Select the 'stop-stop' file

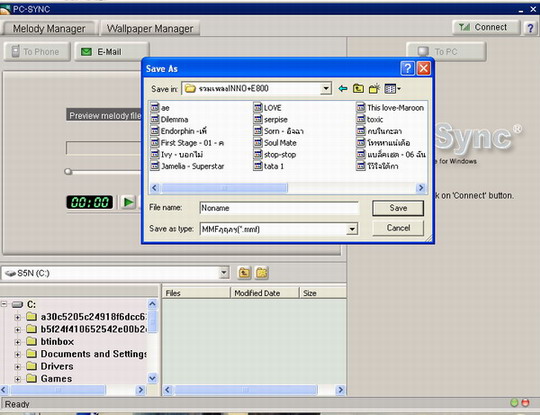[x=275, y=155]
